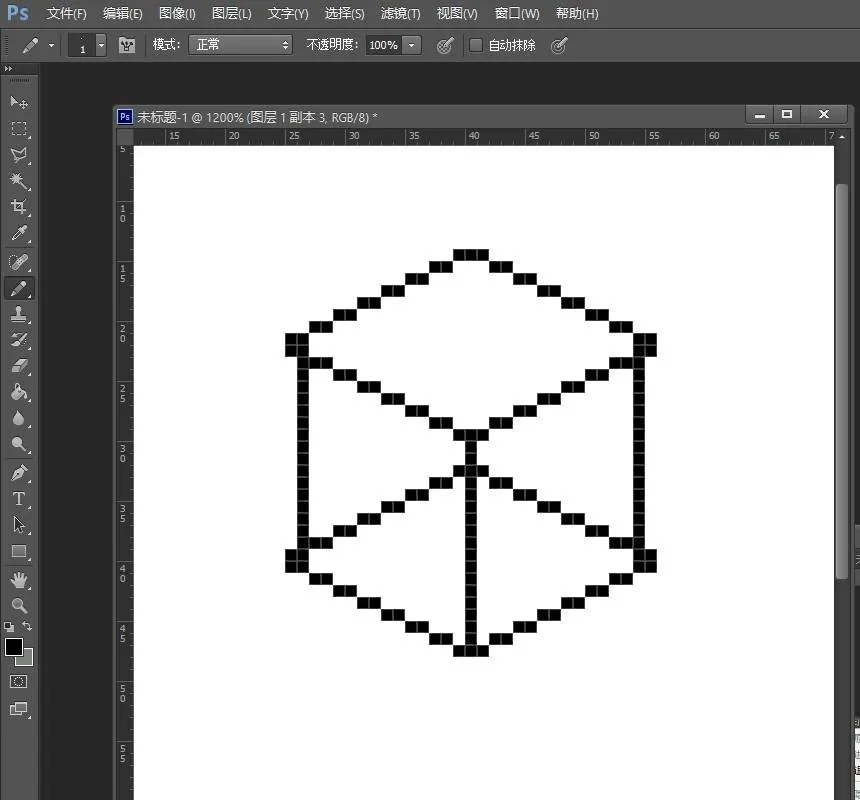The image size is (860, 800).
Task: Select the Move tool
Action: 19,102
